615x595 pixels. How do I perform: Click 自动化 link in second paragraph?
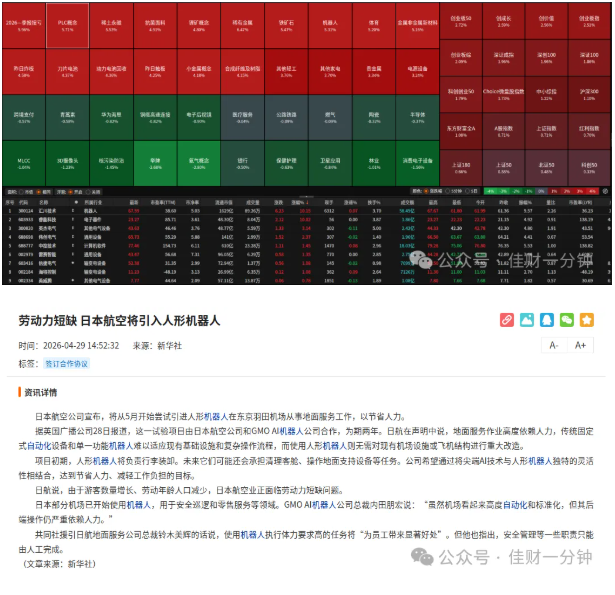(x=39, y=446)
